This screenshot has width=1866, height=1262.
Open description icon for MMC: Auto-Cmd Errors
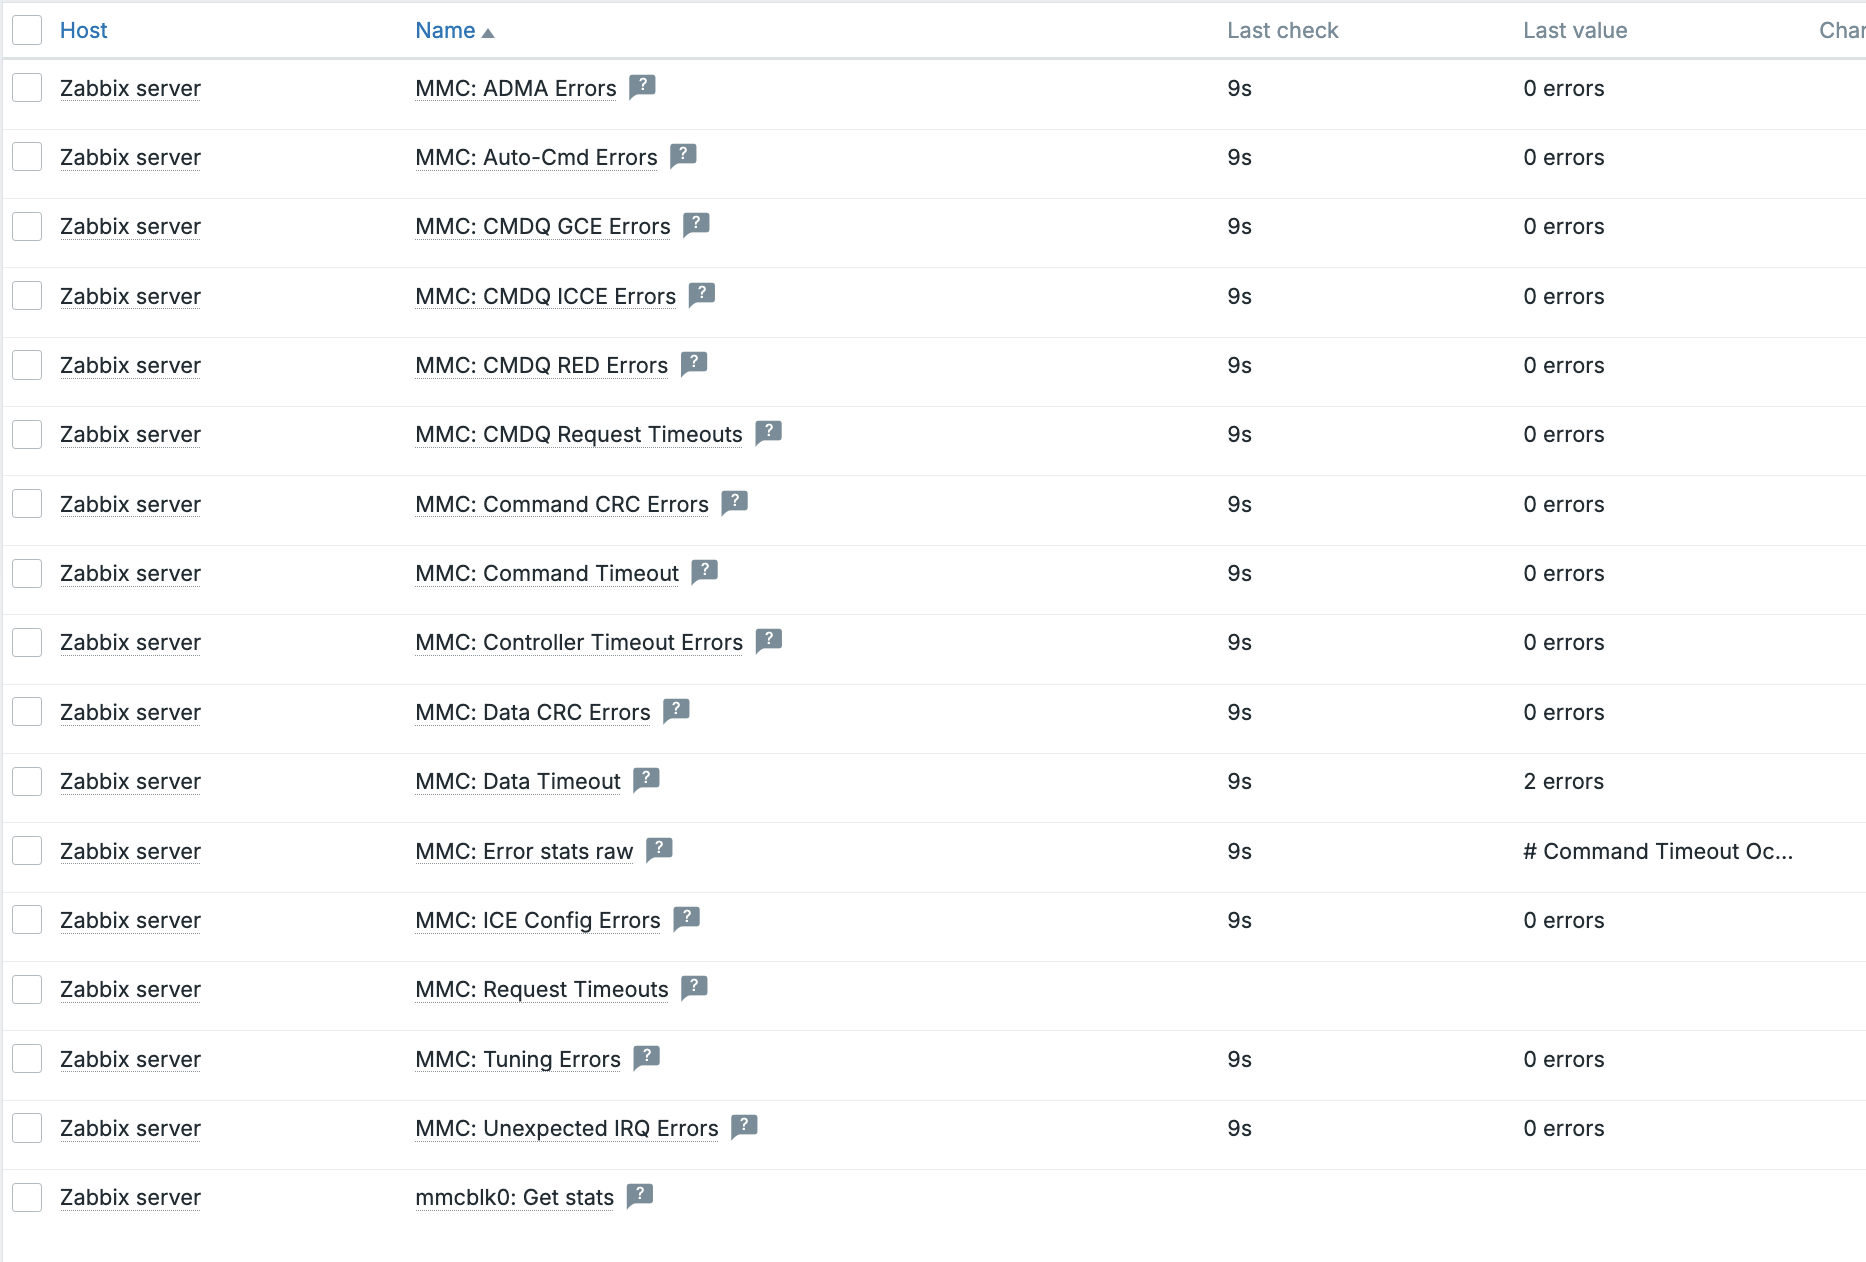683,155
